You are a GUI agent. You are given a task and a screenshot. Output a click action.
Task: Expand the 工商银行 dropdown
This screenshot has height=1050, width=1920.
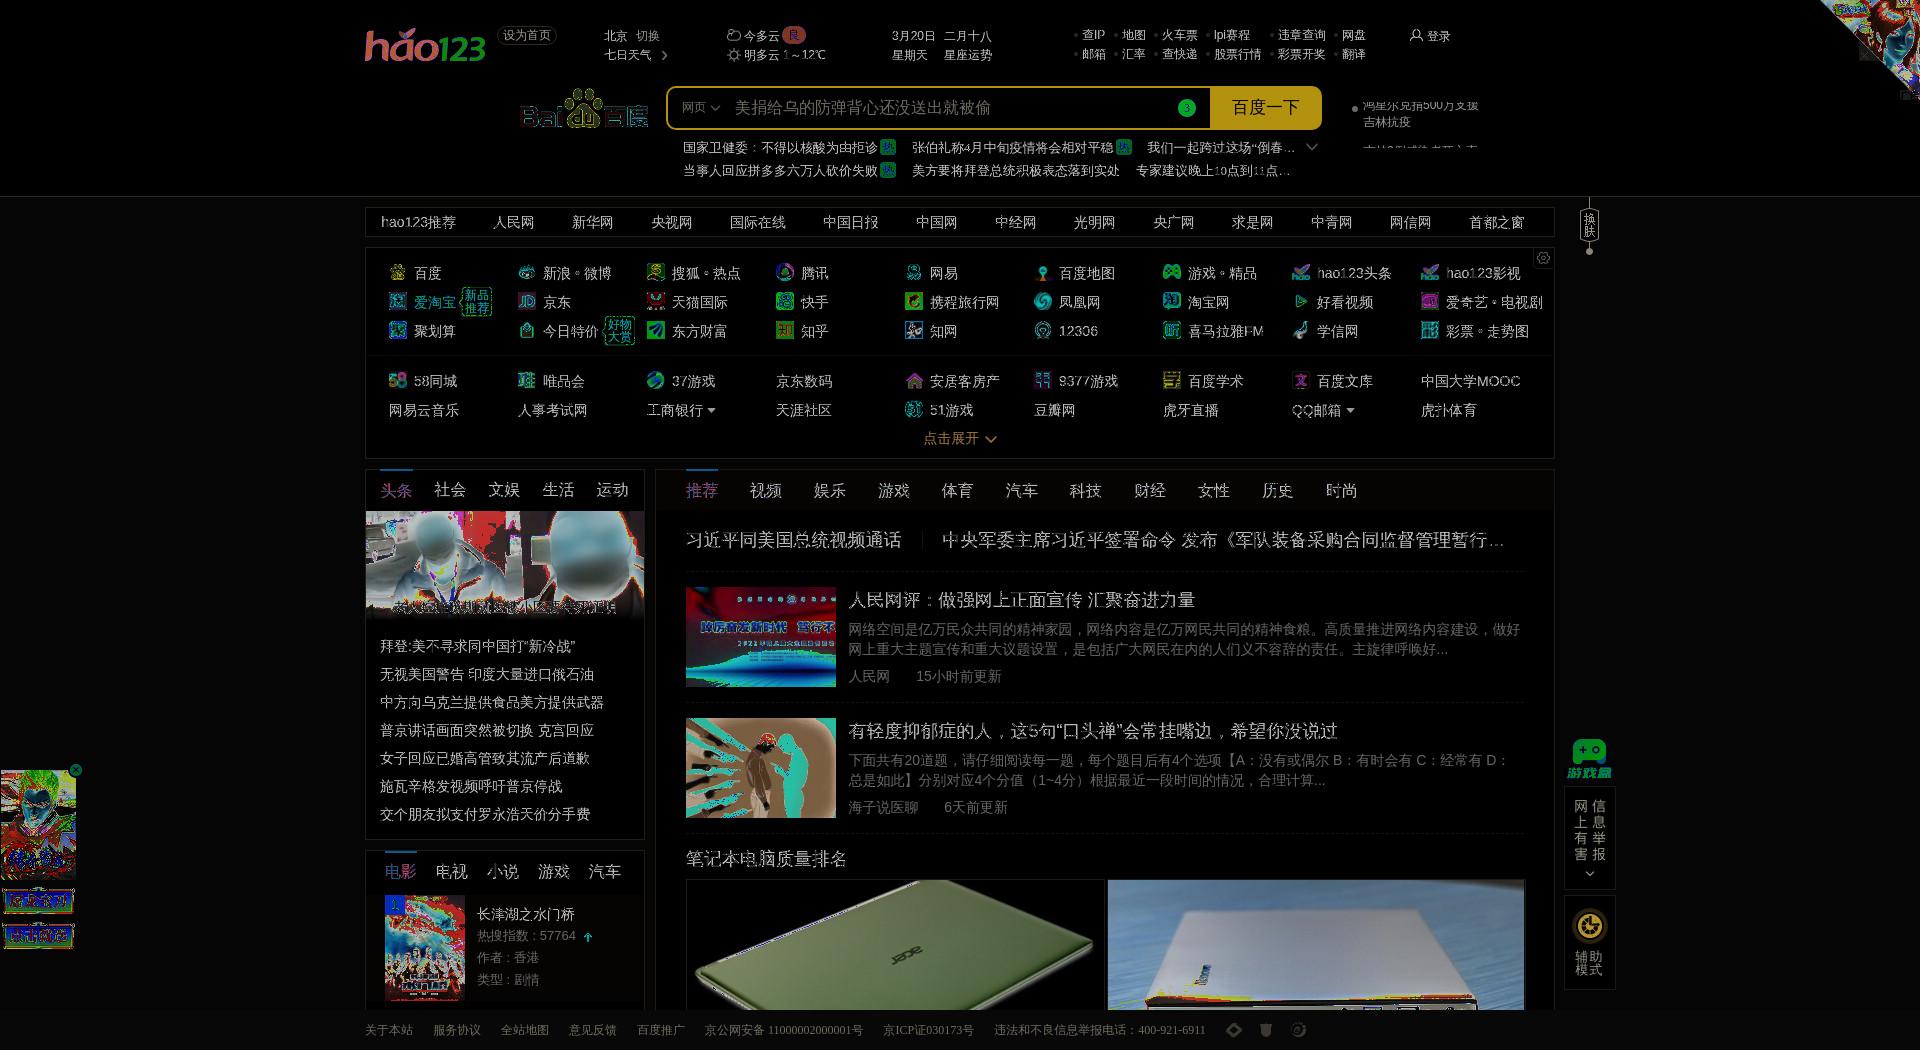(x=711, y=411)
